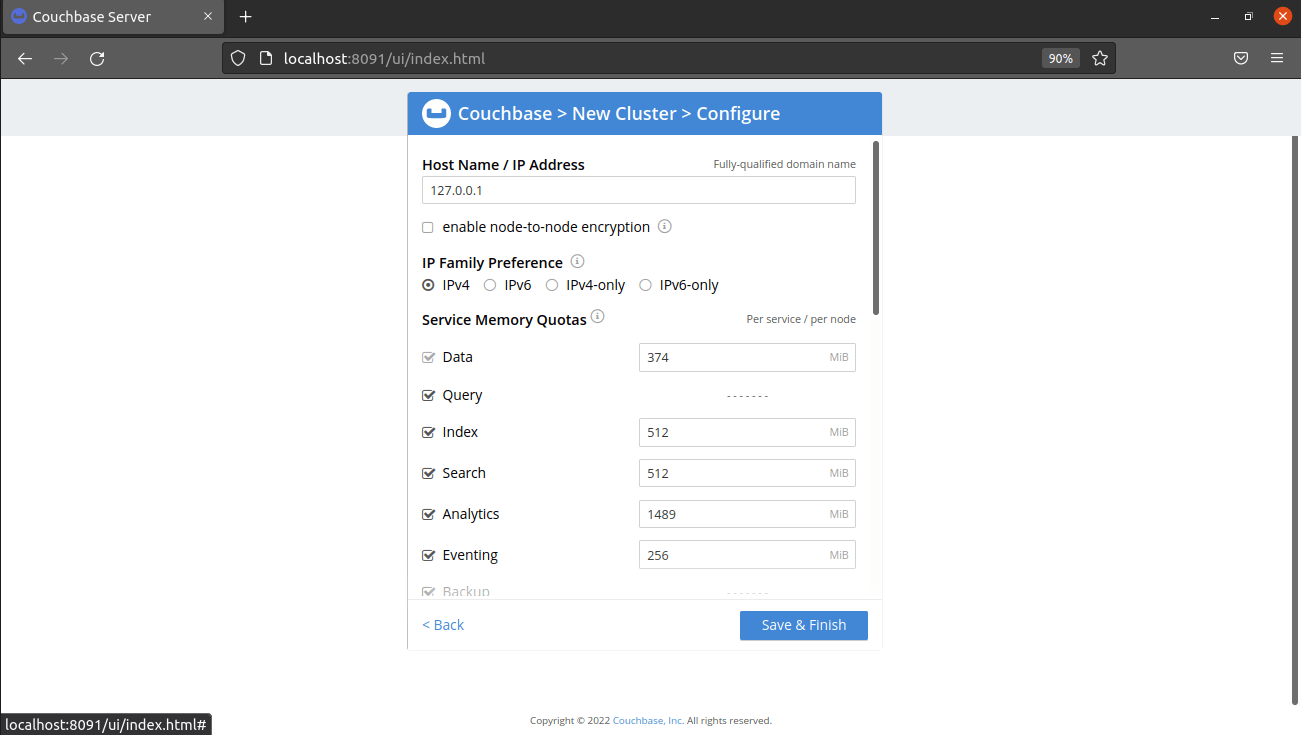Choose IPv4-only radio option
This screenshot has height=735, width=1301.
[552, 285]
